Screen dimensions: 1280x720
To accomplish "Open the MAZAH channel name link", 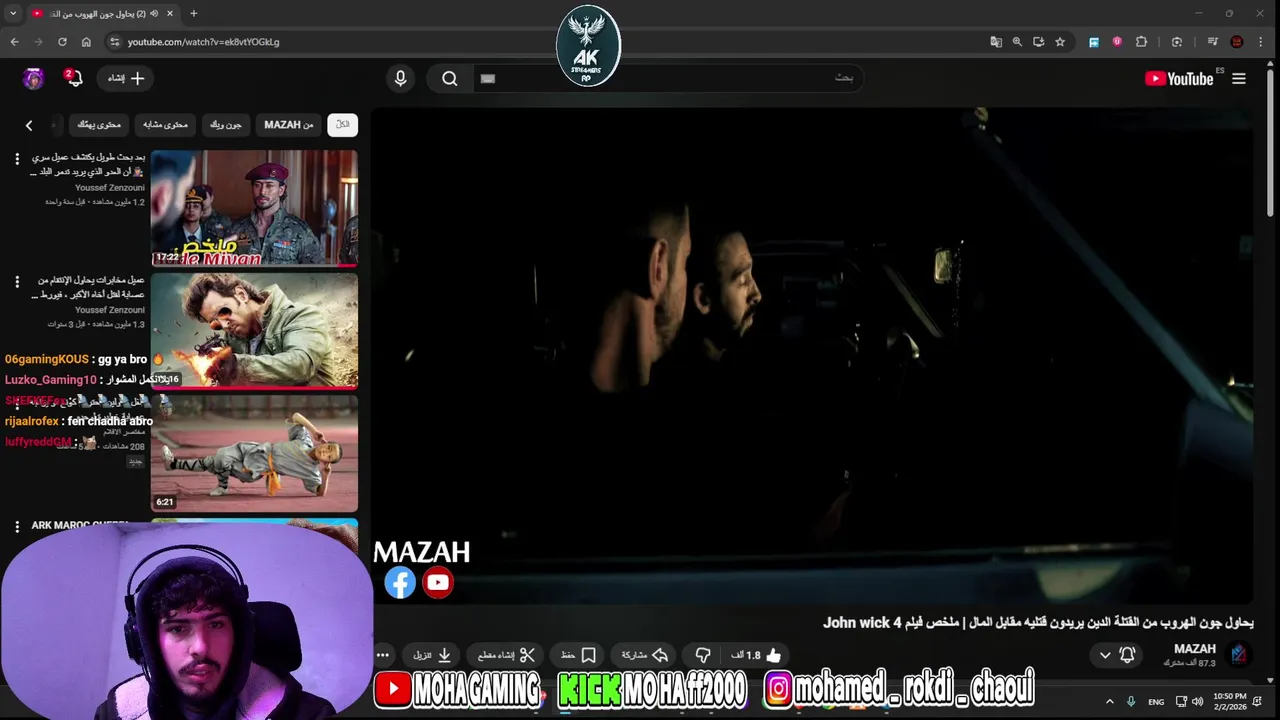I will coord(1195,649).
